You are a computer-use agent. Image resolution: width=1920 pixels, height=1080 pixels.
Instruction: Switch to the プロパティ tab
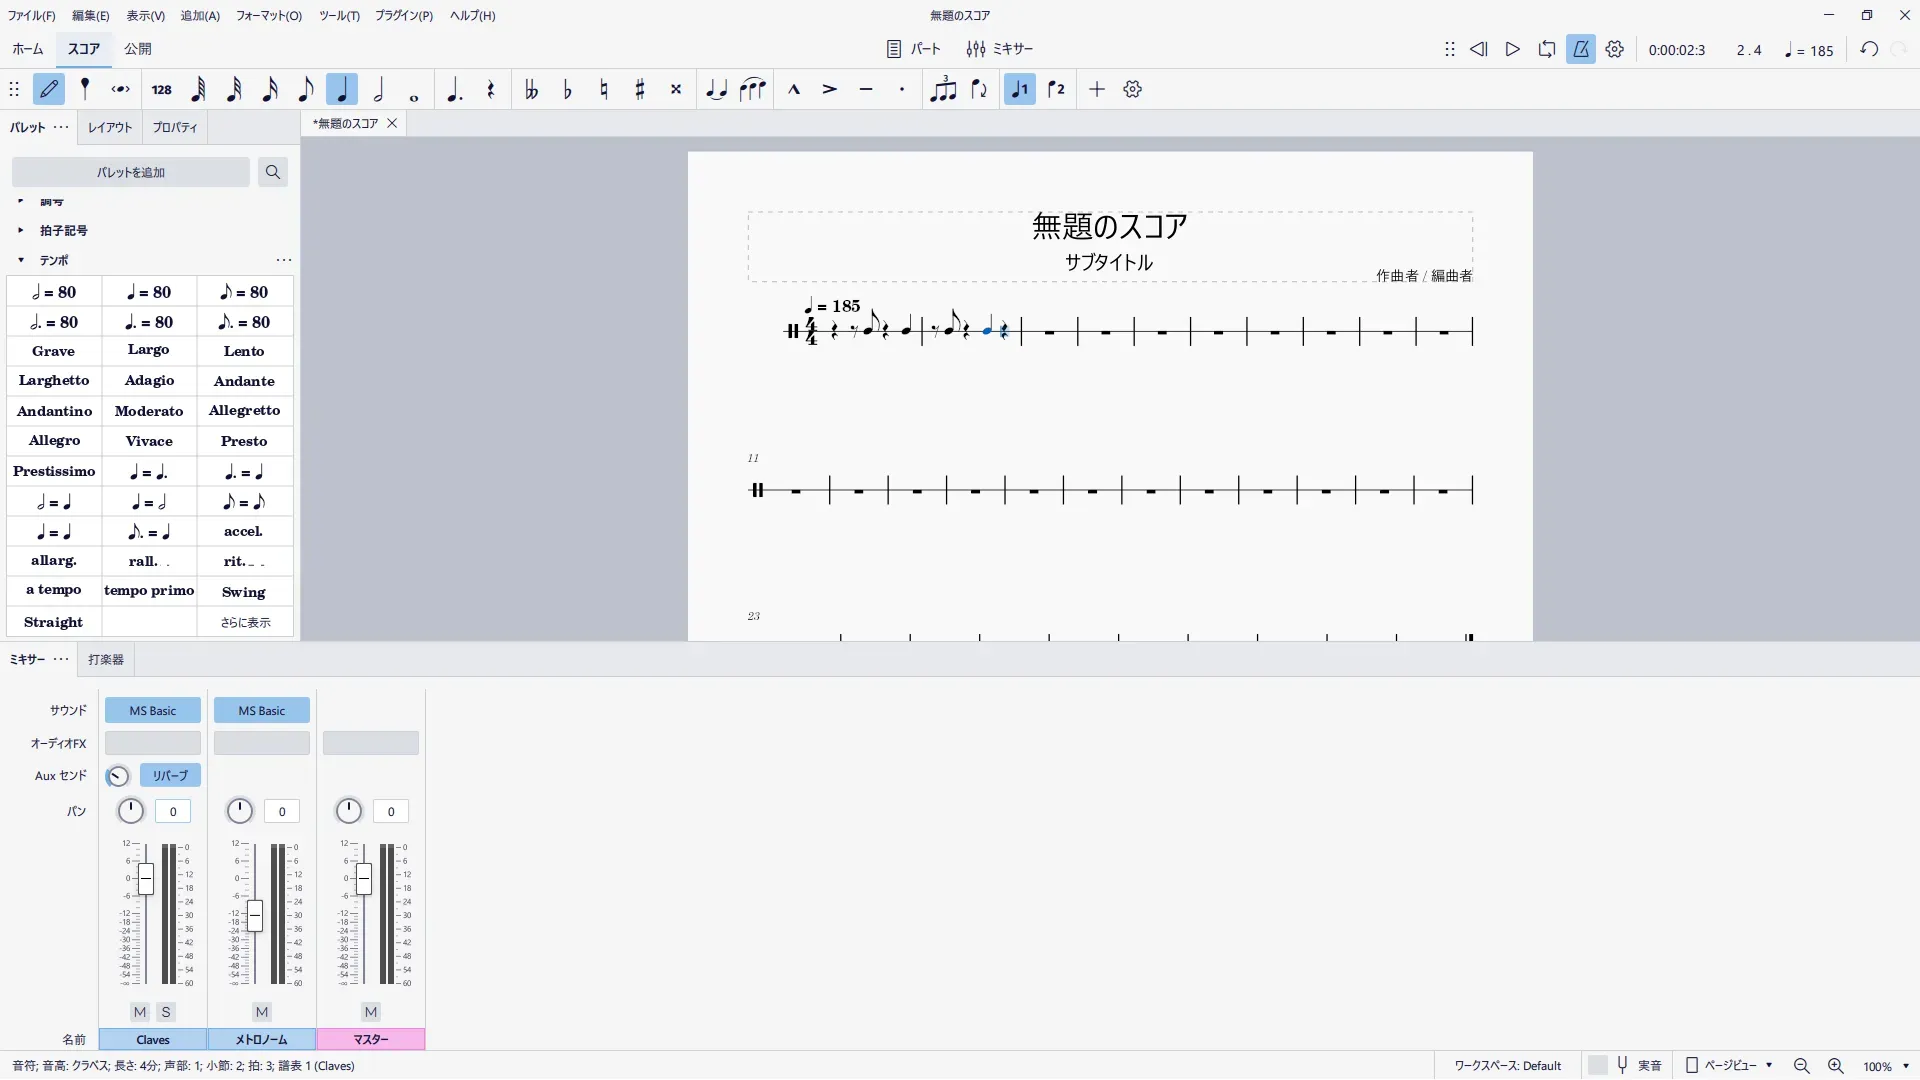[x=175, y=128]
